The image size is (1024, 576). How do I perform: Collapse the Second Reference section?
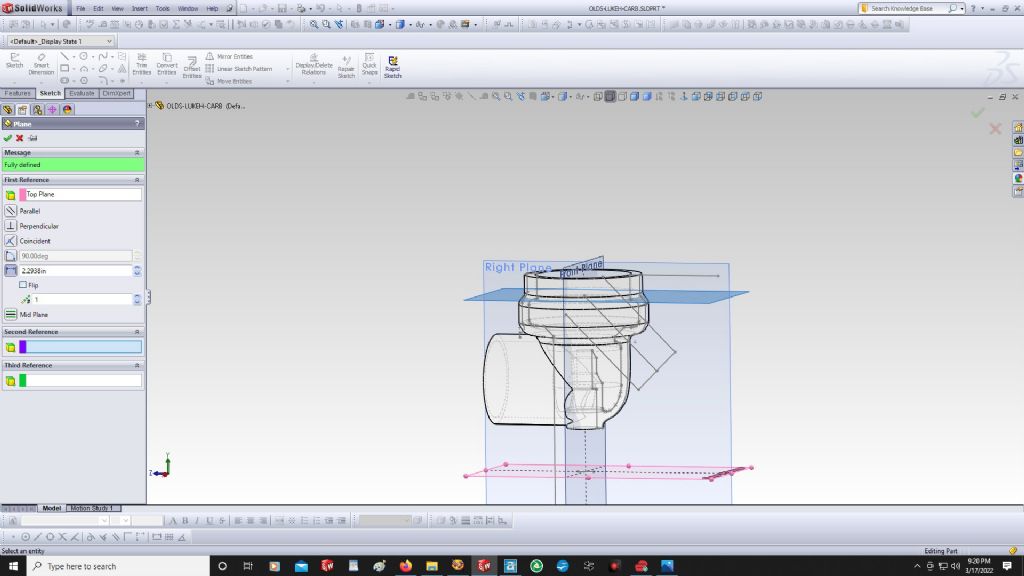click(x=137, y=332)
